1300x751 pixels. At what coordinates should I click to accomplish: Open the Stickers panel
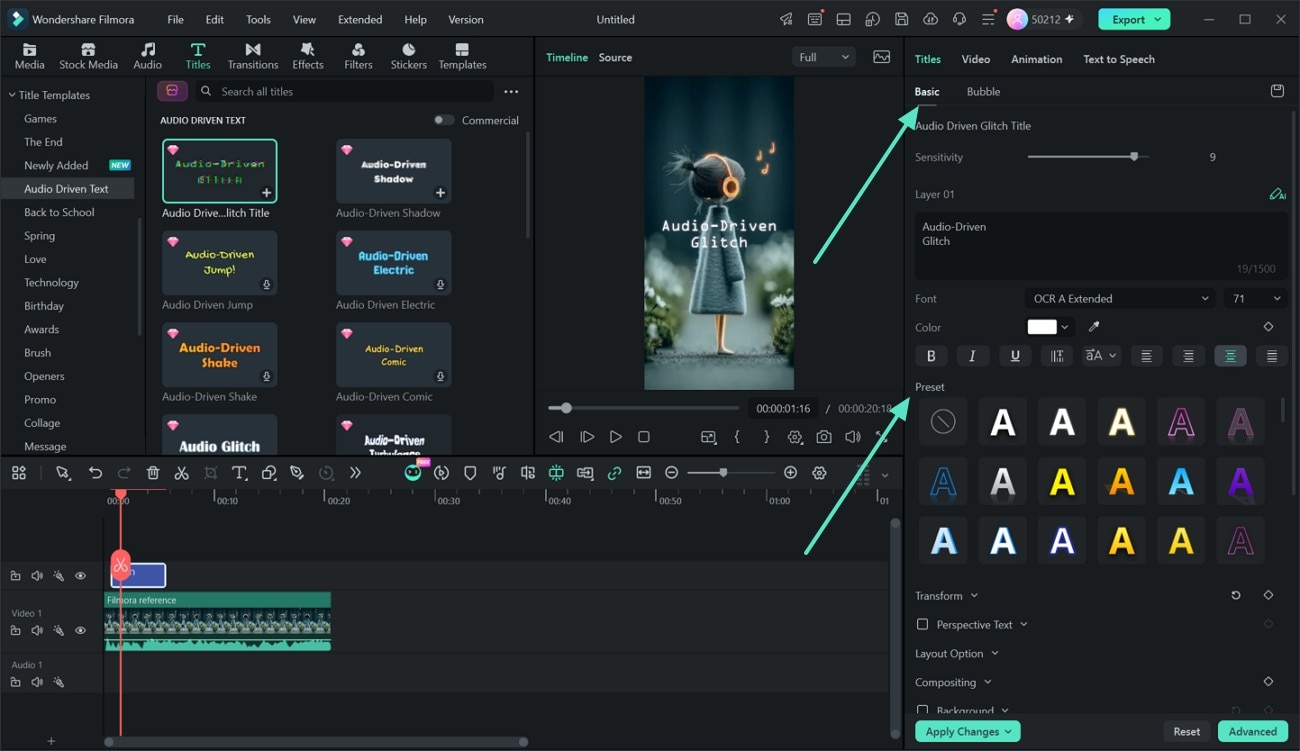pyautogui.click(x=408, y=56)
